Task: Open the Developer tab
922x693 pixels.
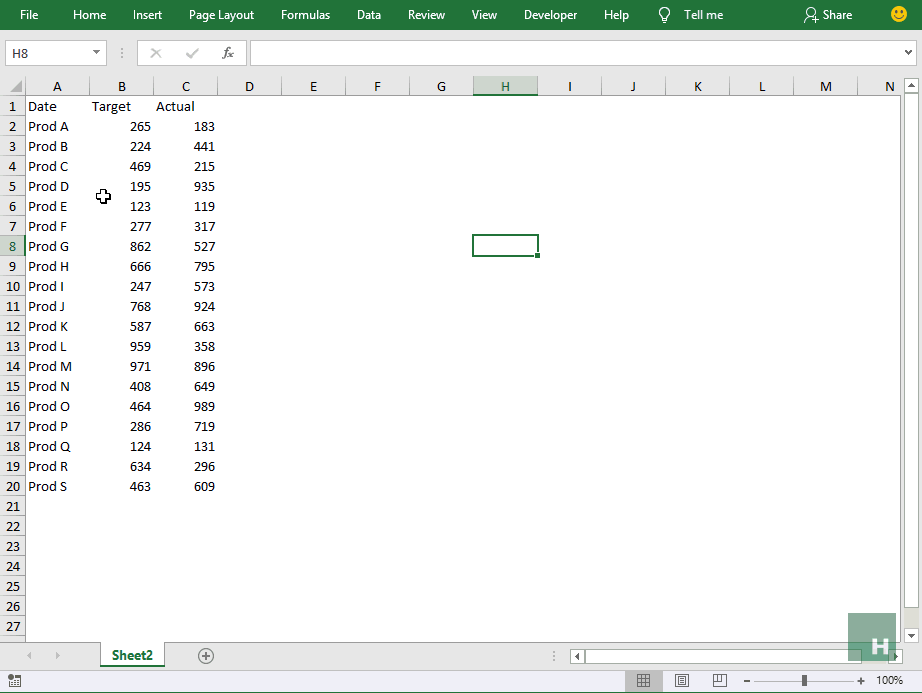Action: pyautogui.click(x=550, y=15)
